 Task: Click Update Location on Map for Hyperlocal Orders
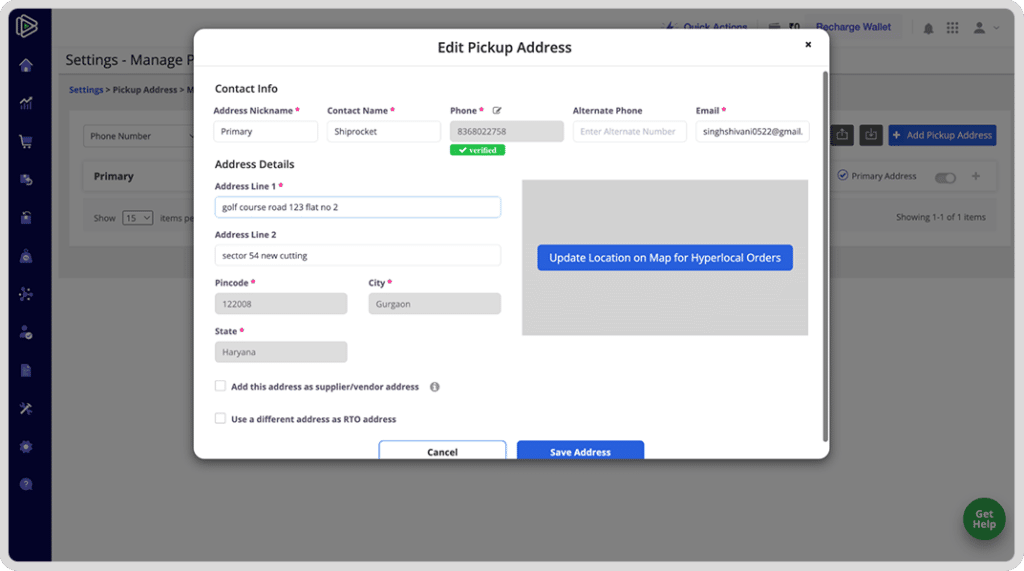[x=665, y=257]
